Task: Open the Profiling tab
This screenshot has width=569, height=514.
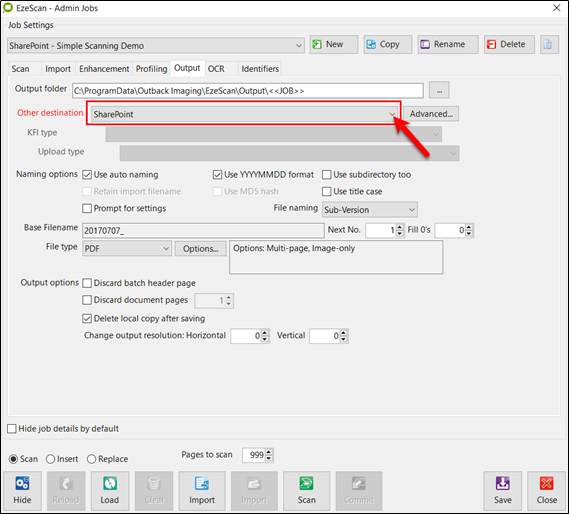Action: click(x=151, y=69)
